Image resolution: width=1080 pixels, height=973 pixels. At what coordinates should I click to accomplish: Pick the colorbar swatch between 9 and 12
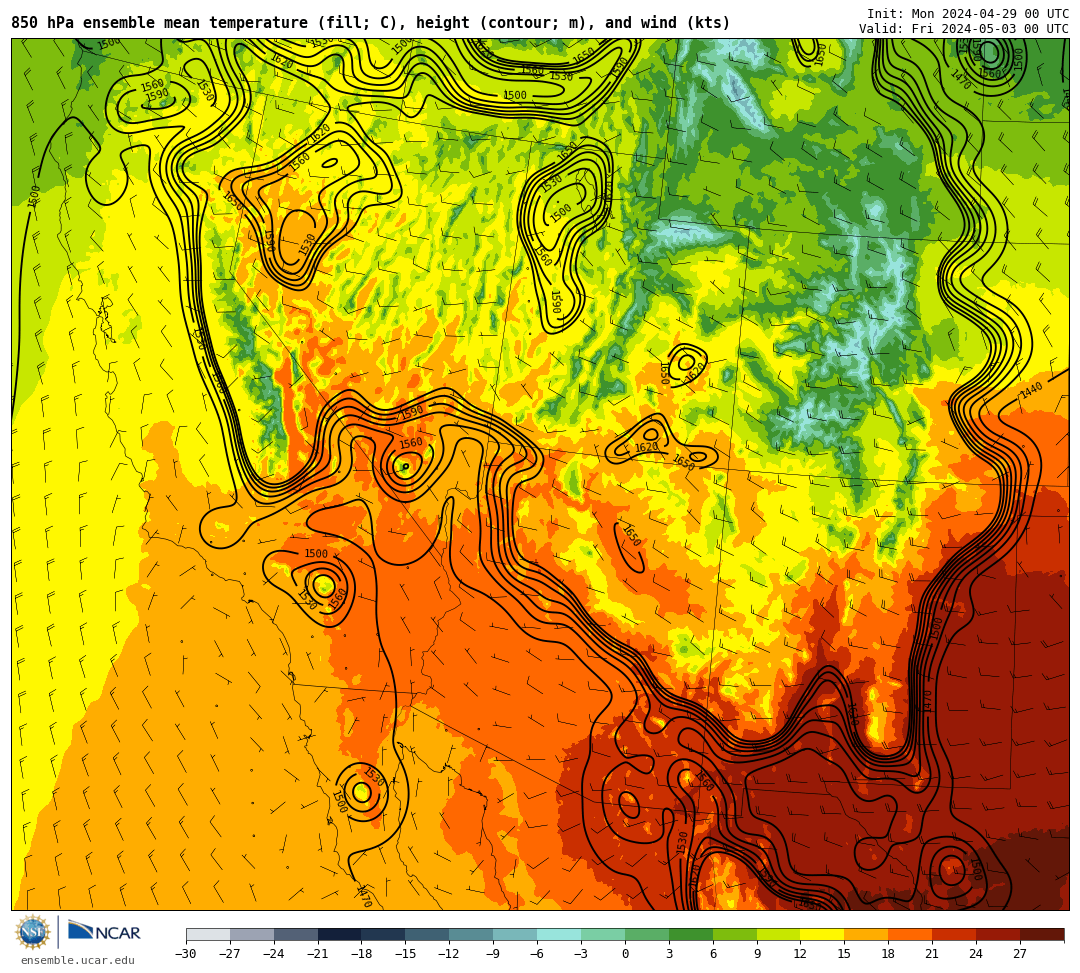click(778, 934)
